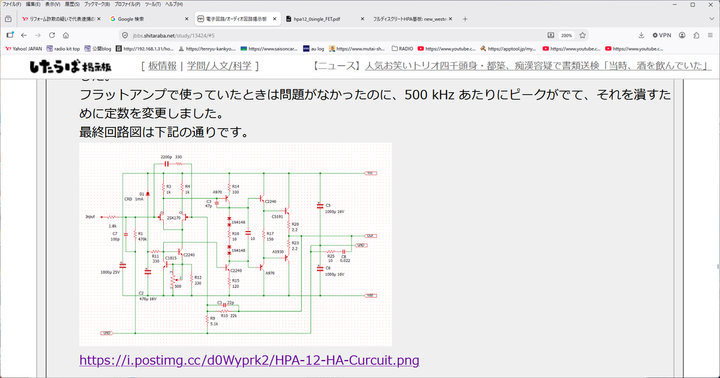Close the リフォーム詐欺 Yahoo news tab

(x=99, y=19)
